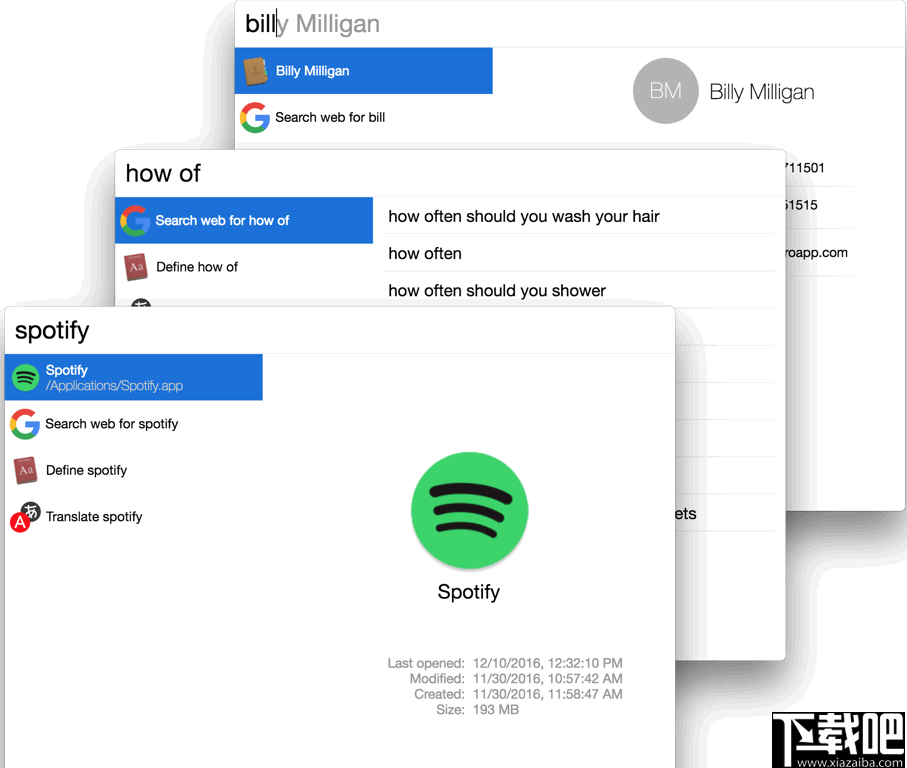
Task: Click the Google icon beside Search web for bill
Action: coord(255,117)
